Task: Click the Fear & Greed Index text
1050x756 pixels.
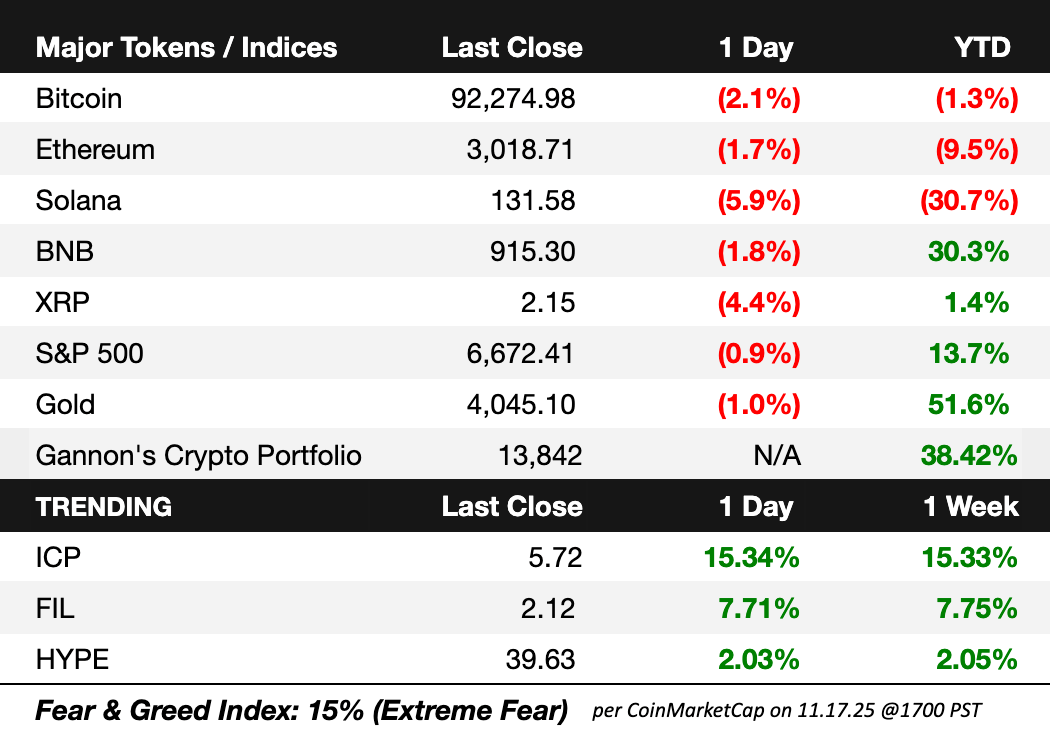Action: 301,711
